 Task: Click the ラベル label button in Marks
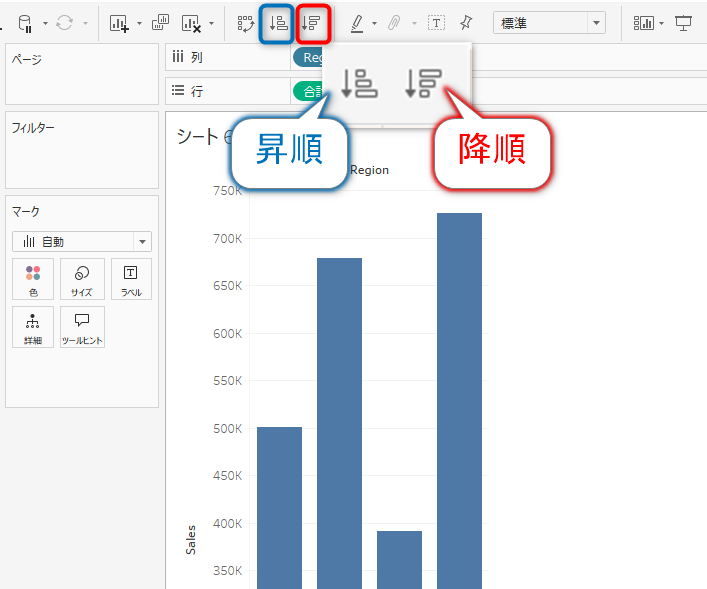coord(130,279)
